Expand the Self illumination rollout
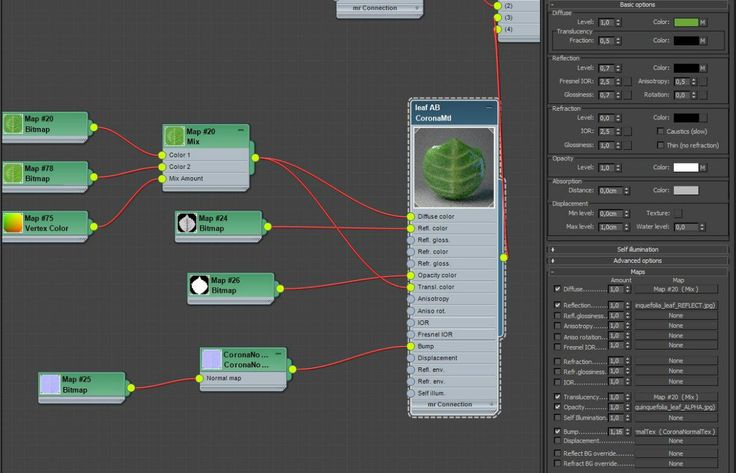 (x=638, y=249)
